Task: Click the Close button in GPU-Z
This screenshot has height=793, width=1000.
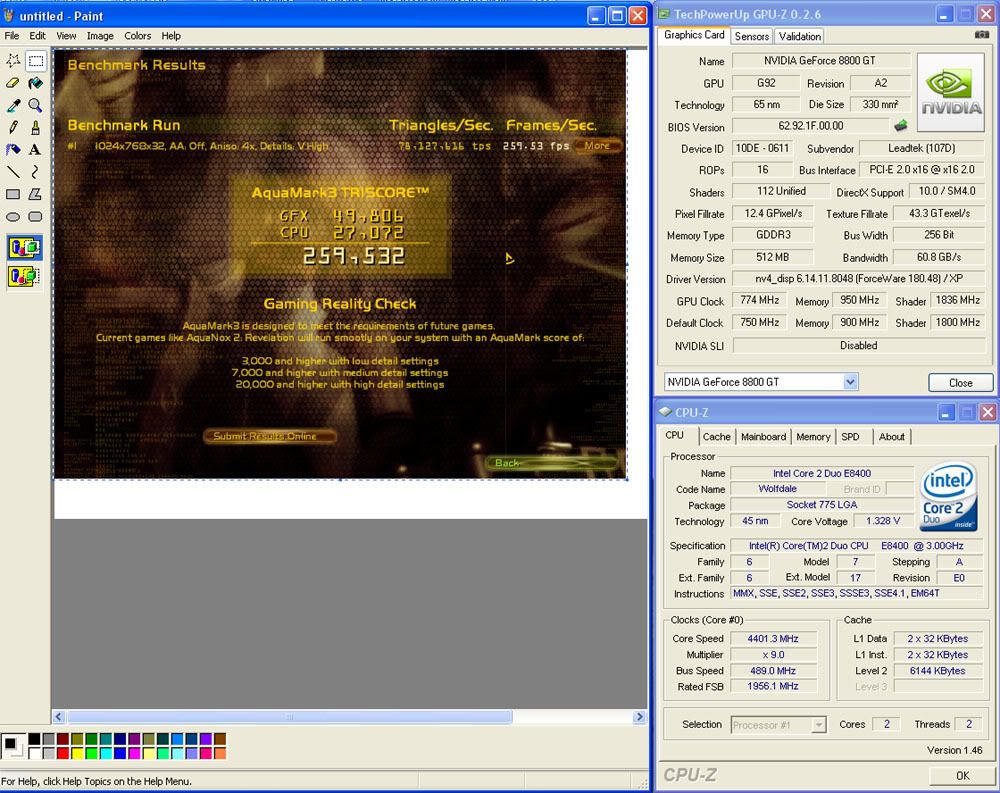Action: tap(960, 383)
